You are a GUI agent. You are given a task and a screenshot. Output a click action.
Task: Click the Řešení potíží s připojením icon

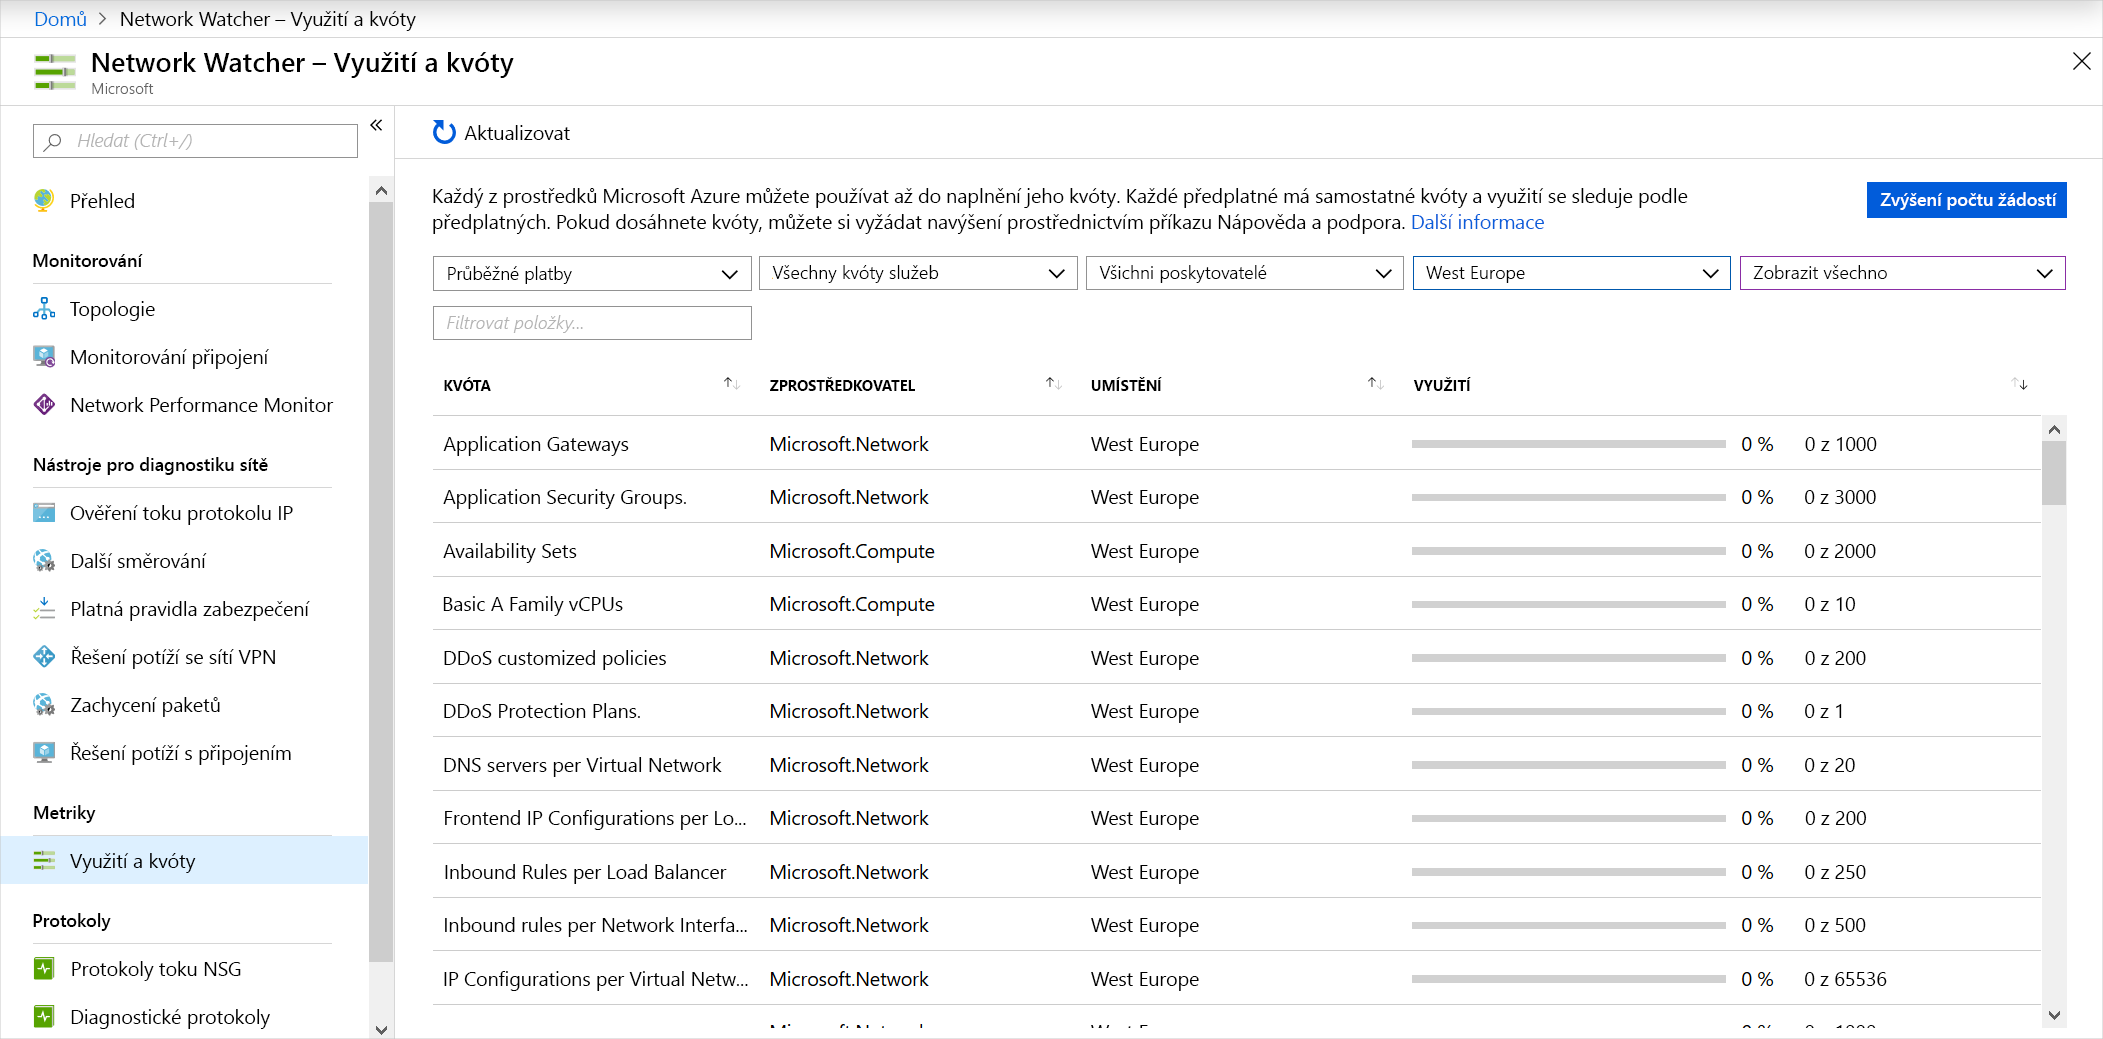(44, 753)
